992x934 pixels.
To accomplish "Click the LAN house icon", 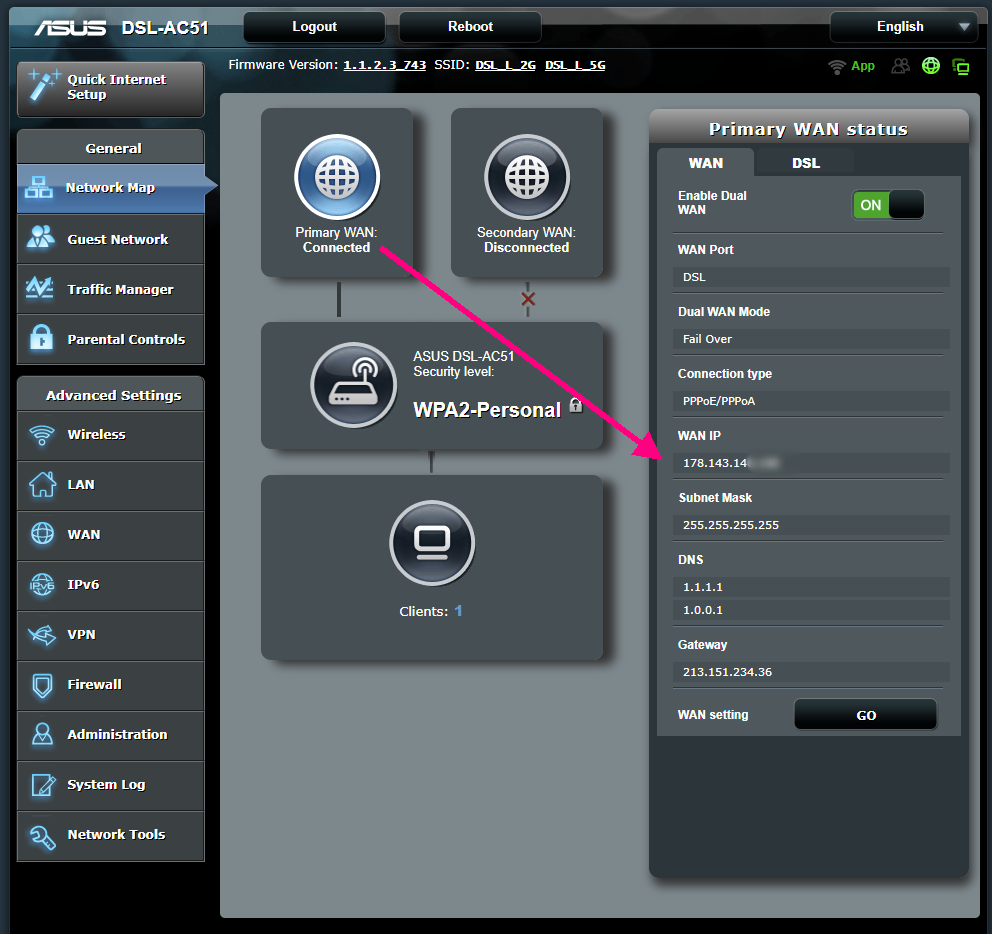I will pos(42,484).
